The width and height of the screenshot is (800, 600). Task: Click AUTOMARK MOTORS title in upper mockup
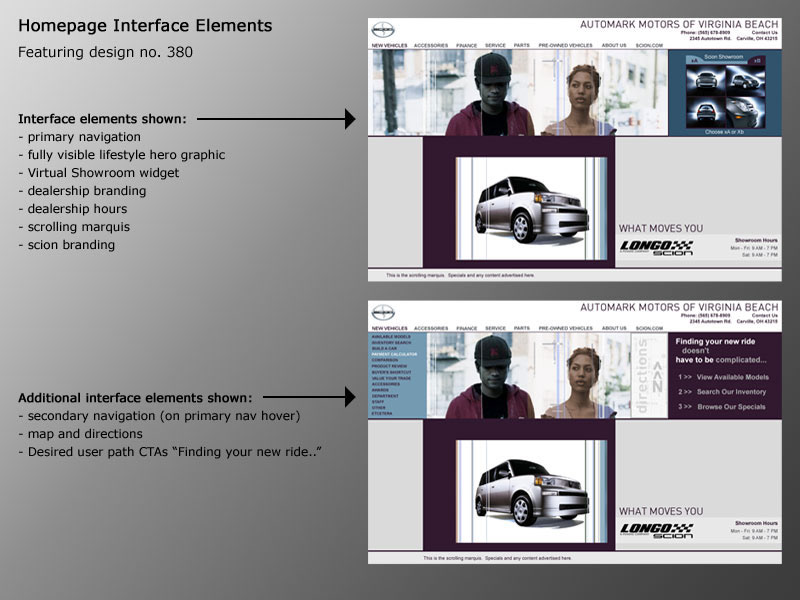coord(679,24)
